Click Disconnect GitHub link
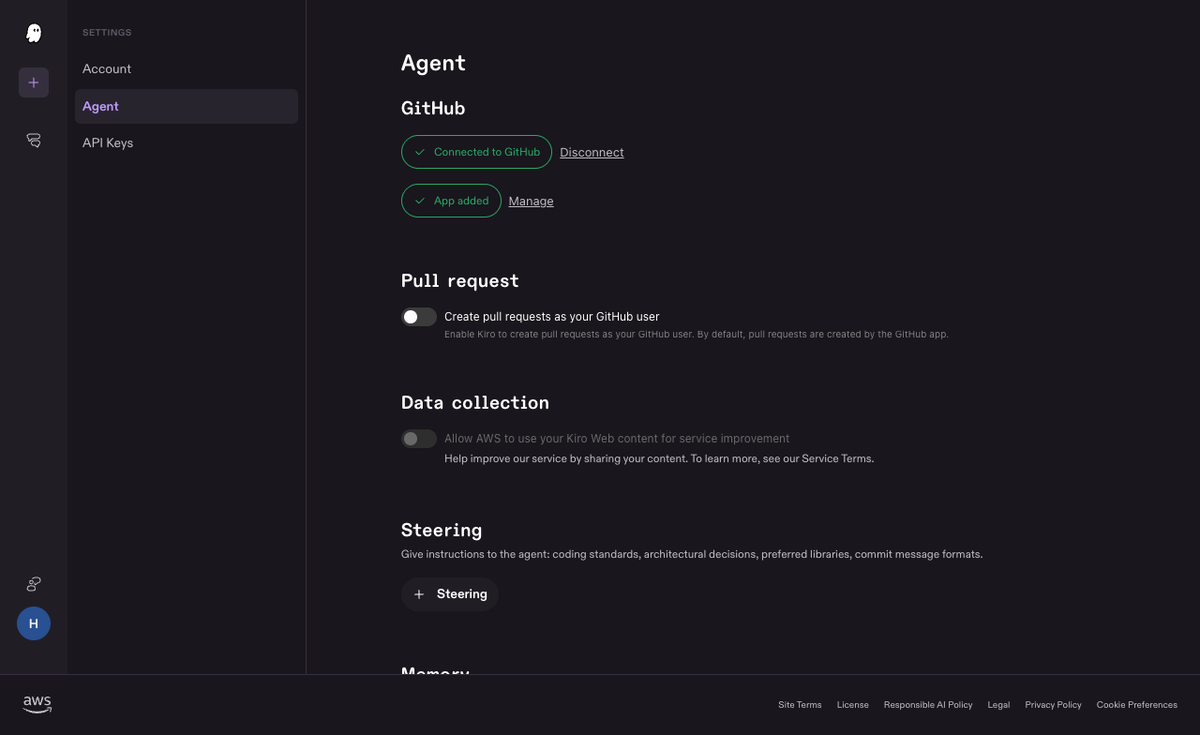 pos(592,152)
